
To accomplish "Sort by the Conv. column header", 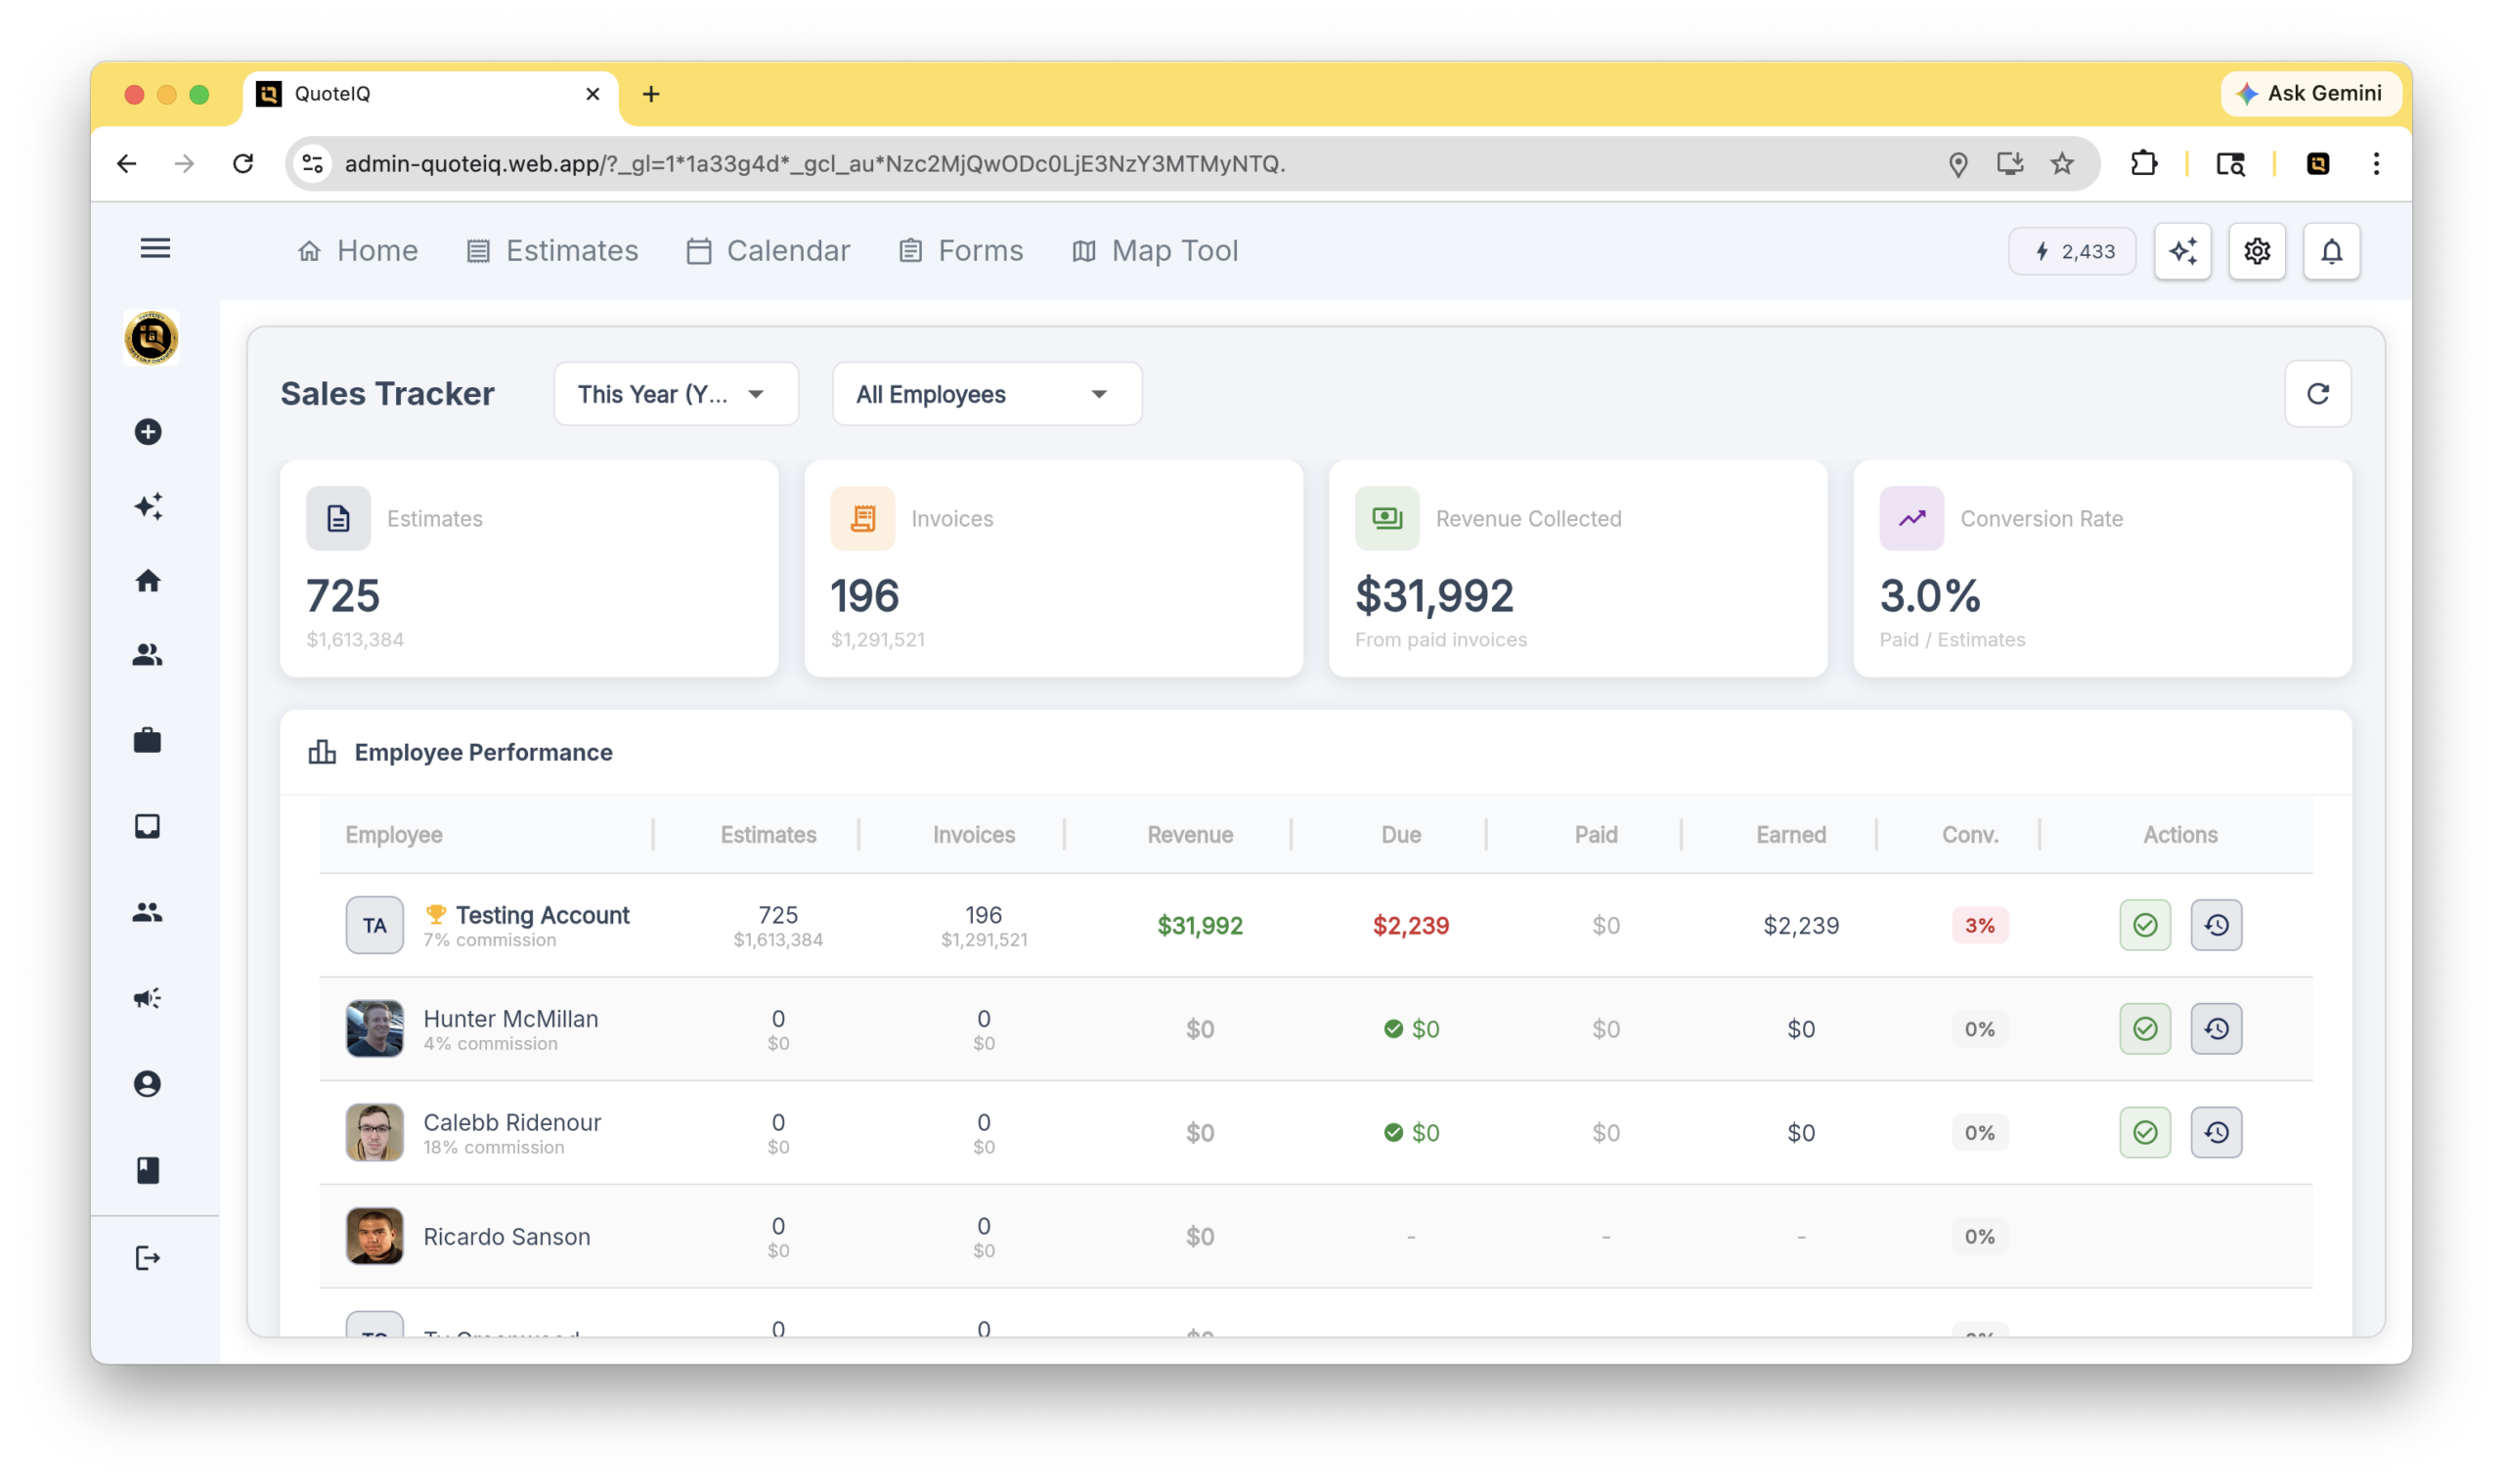I will [1970, 834].
